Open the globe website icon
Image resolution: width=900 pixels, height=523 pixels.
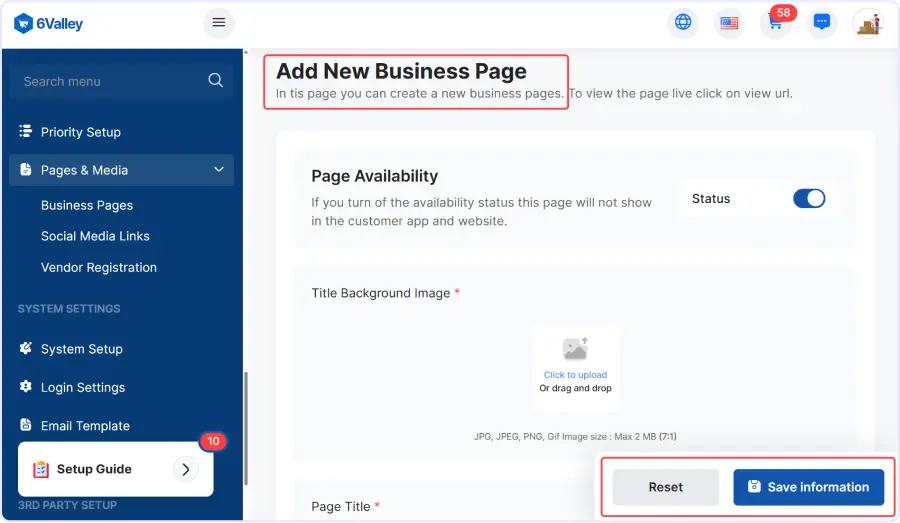click(683, 22)
